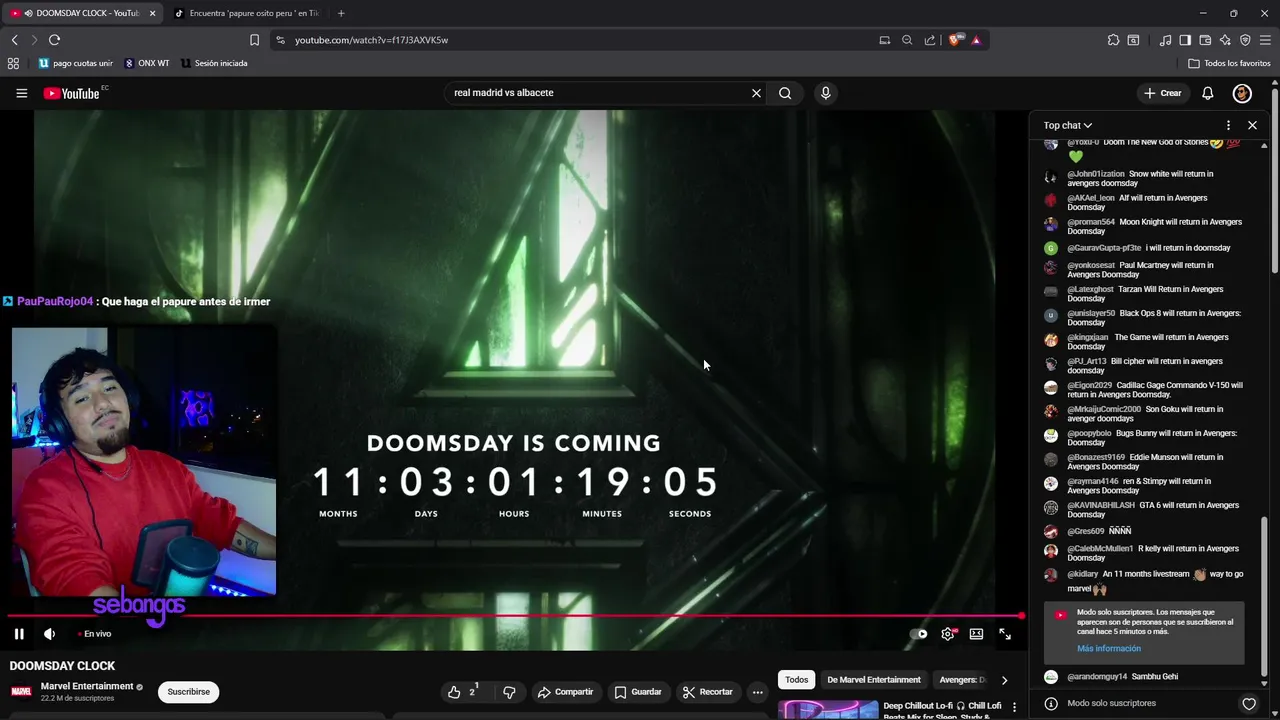The width and height of the screenshot is (1280, 720).
Task: Search by voice microphone
Action: tap(825, 93)
